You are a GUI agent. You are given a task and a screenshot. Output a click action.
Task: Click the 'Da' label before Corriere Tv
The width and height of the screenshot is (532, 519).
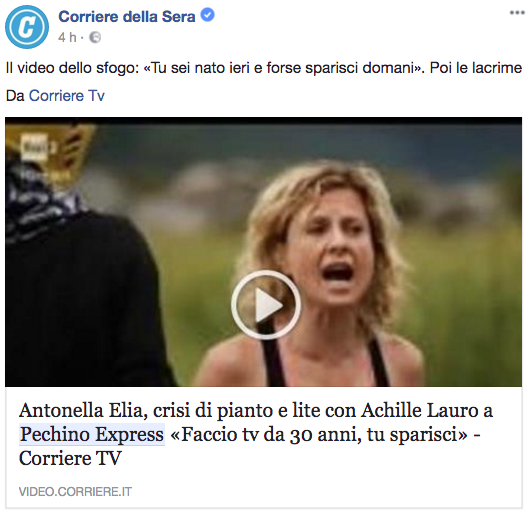coord(15,96)
